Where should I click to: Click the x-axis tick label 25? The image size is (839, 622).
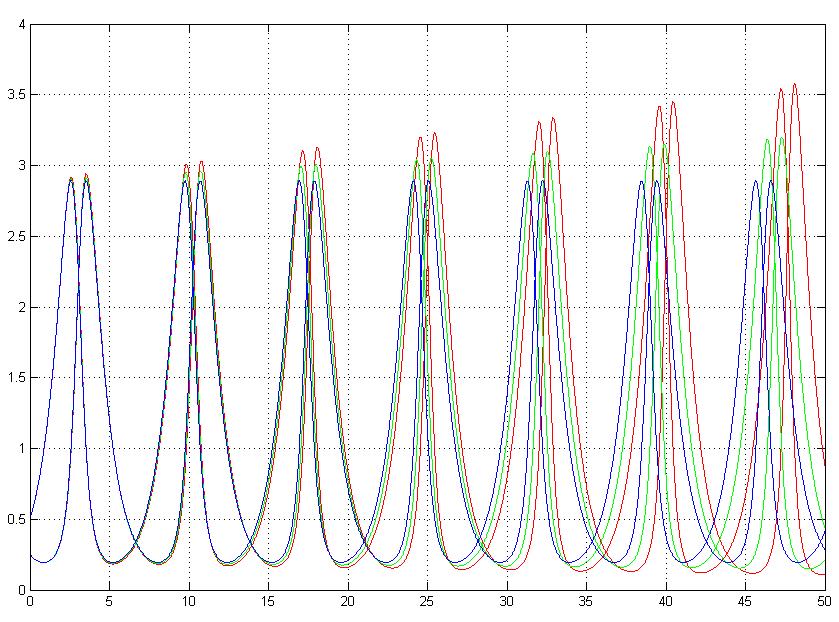[427, 603]
